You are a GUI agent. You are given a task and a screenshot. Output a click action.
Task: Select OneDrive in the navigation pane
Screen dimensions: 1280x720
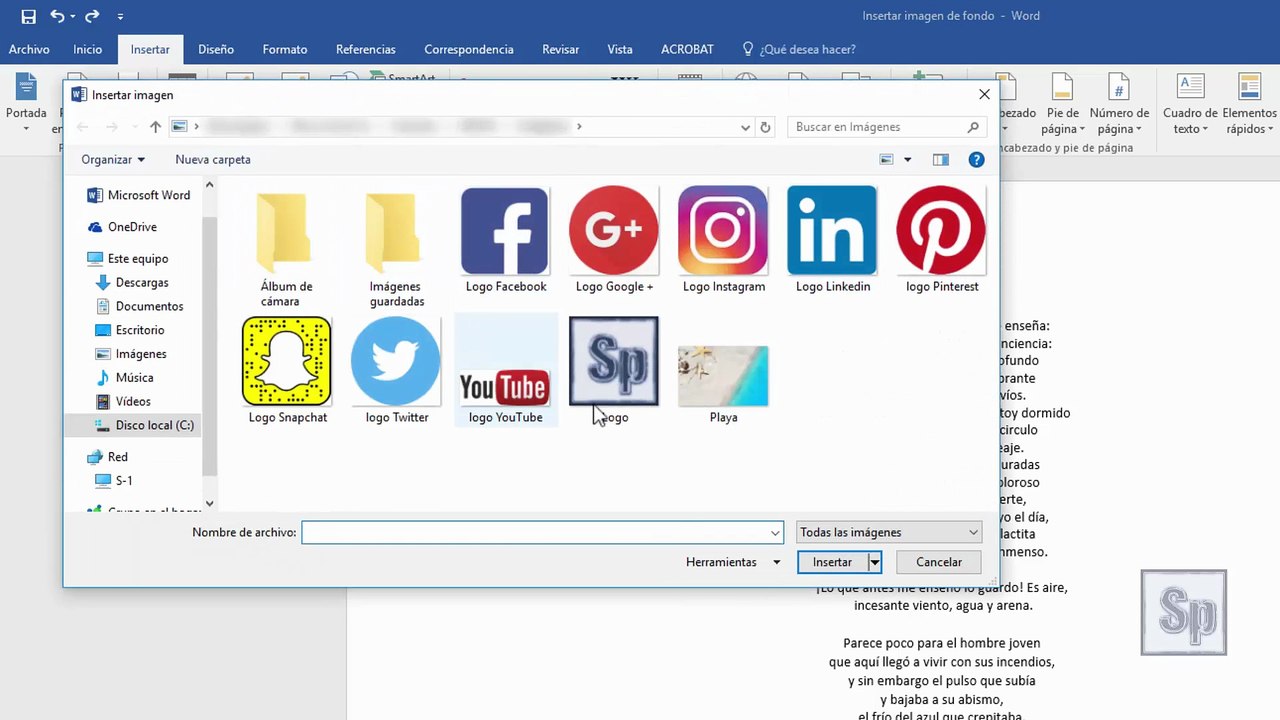[x=121, y=227]
